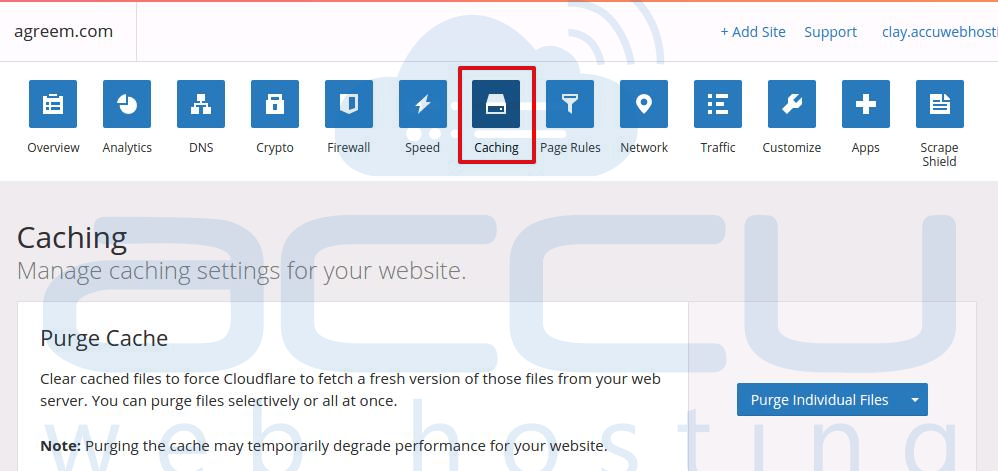The image size is (998, 471).
Task: Open the Support link
Action: click(831, 32)
